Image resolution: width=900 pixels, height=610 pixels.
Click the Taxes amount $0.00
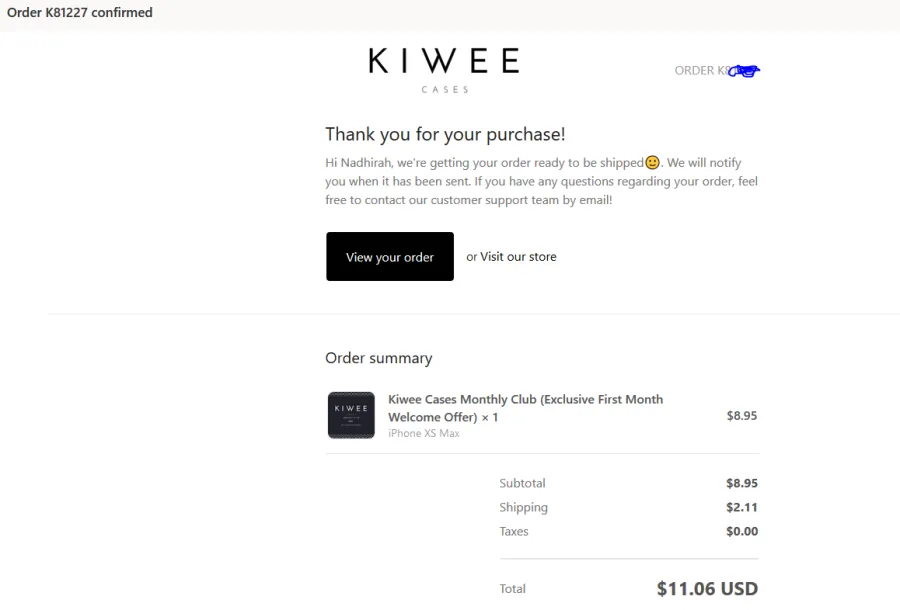(x=742, y=531)
